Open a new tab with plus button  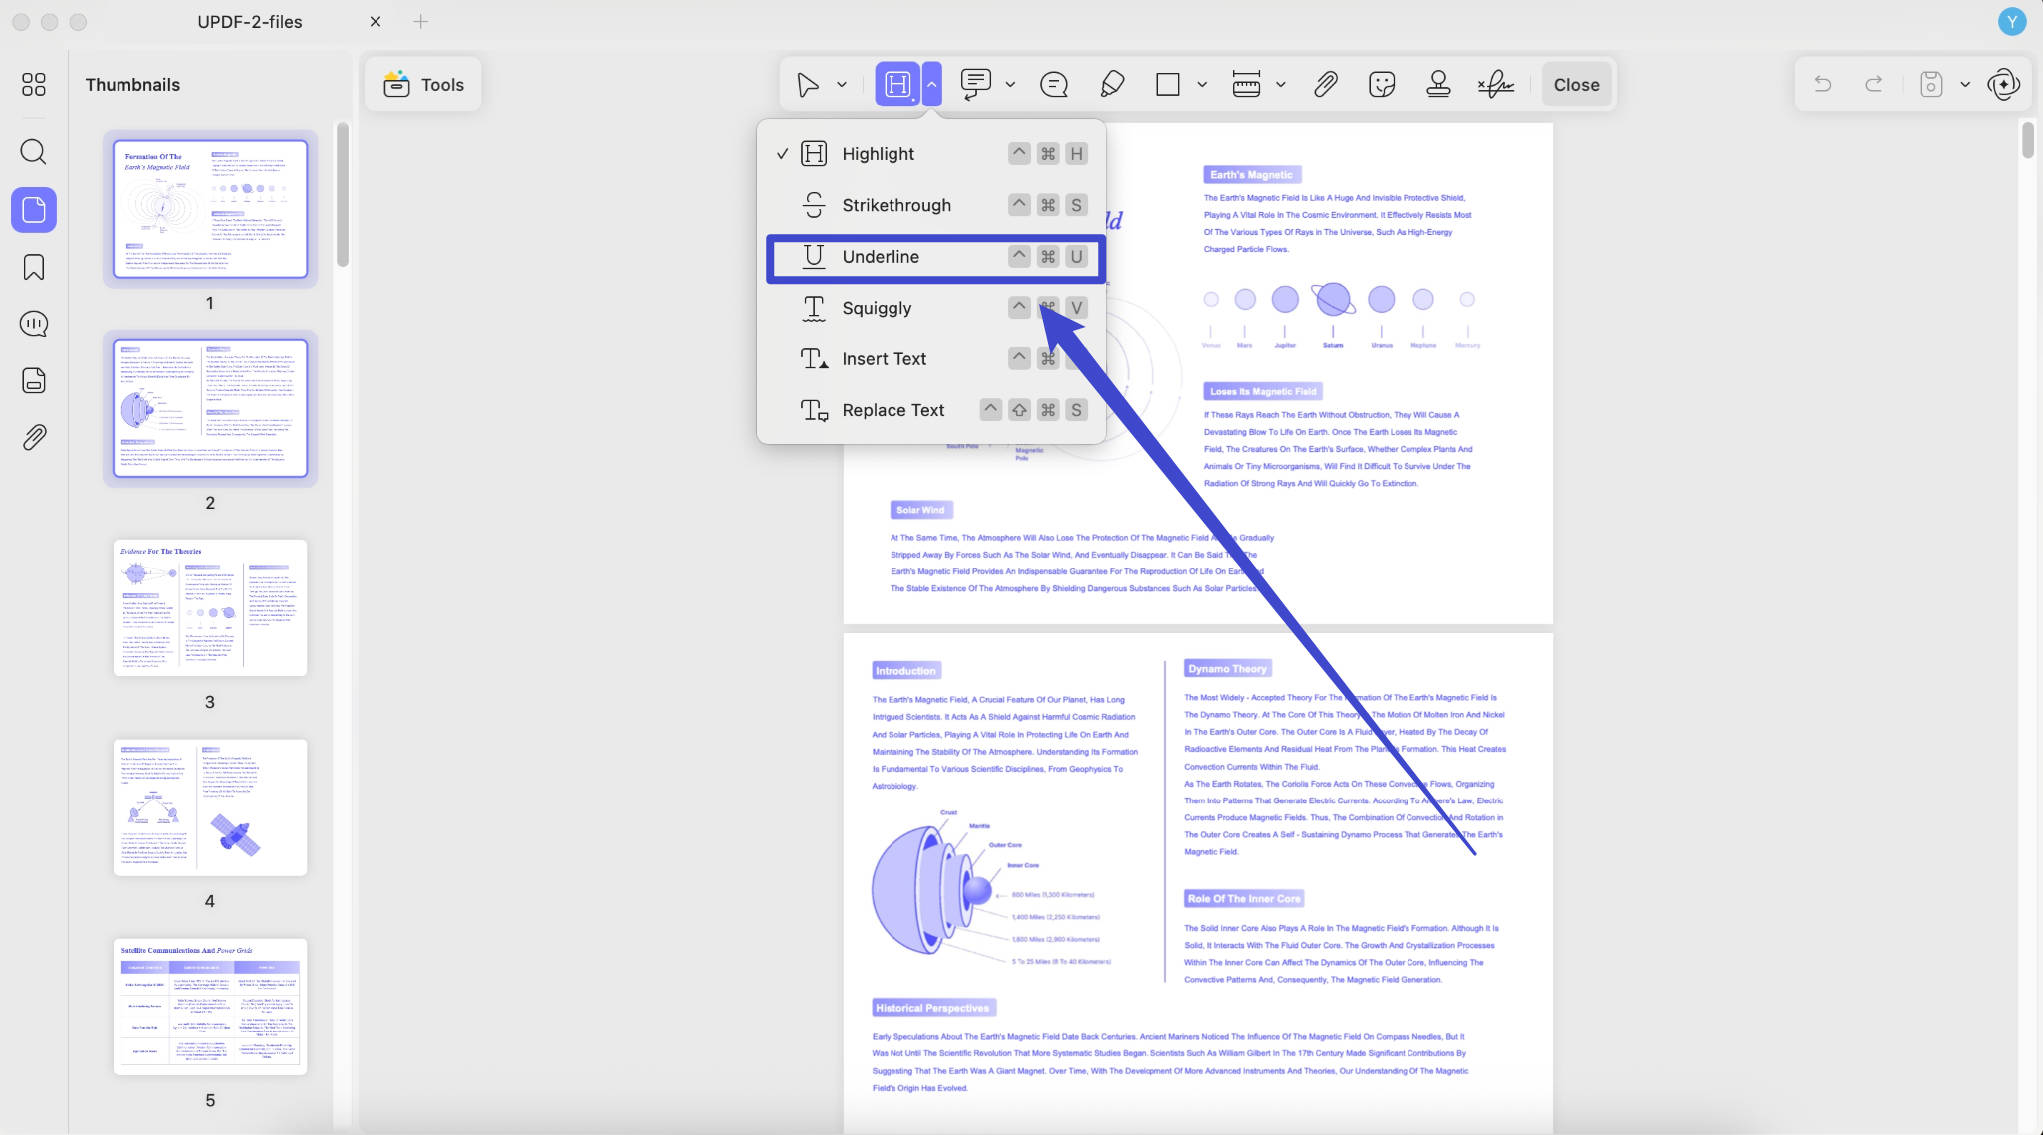coord(421,21)
